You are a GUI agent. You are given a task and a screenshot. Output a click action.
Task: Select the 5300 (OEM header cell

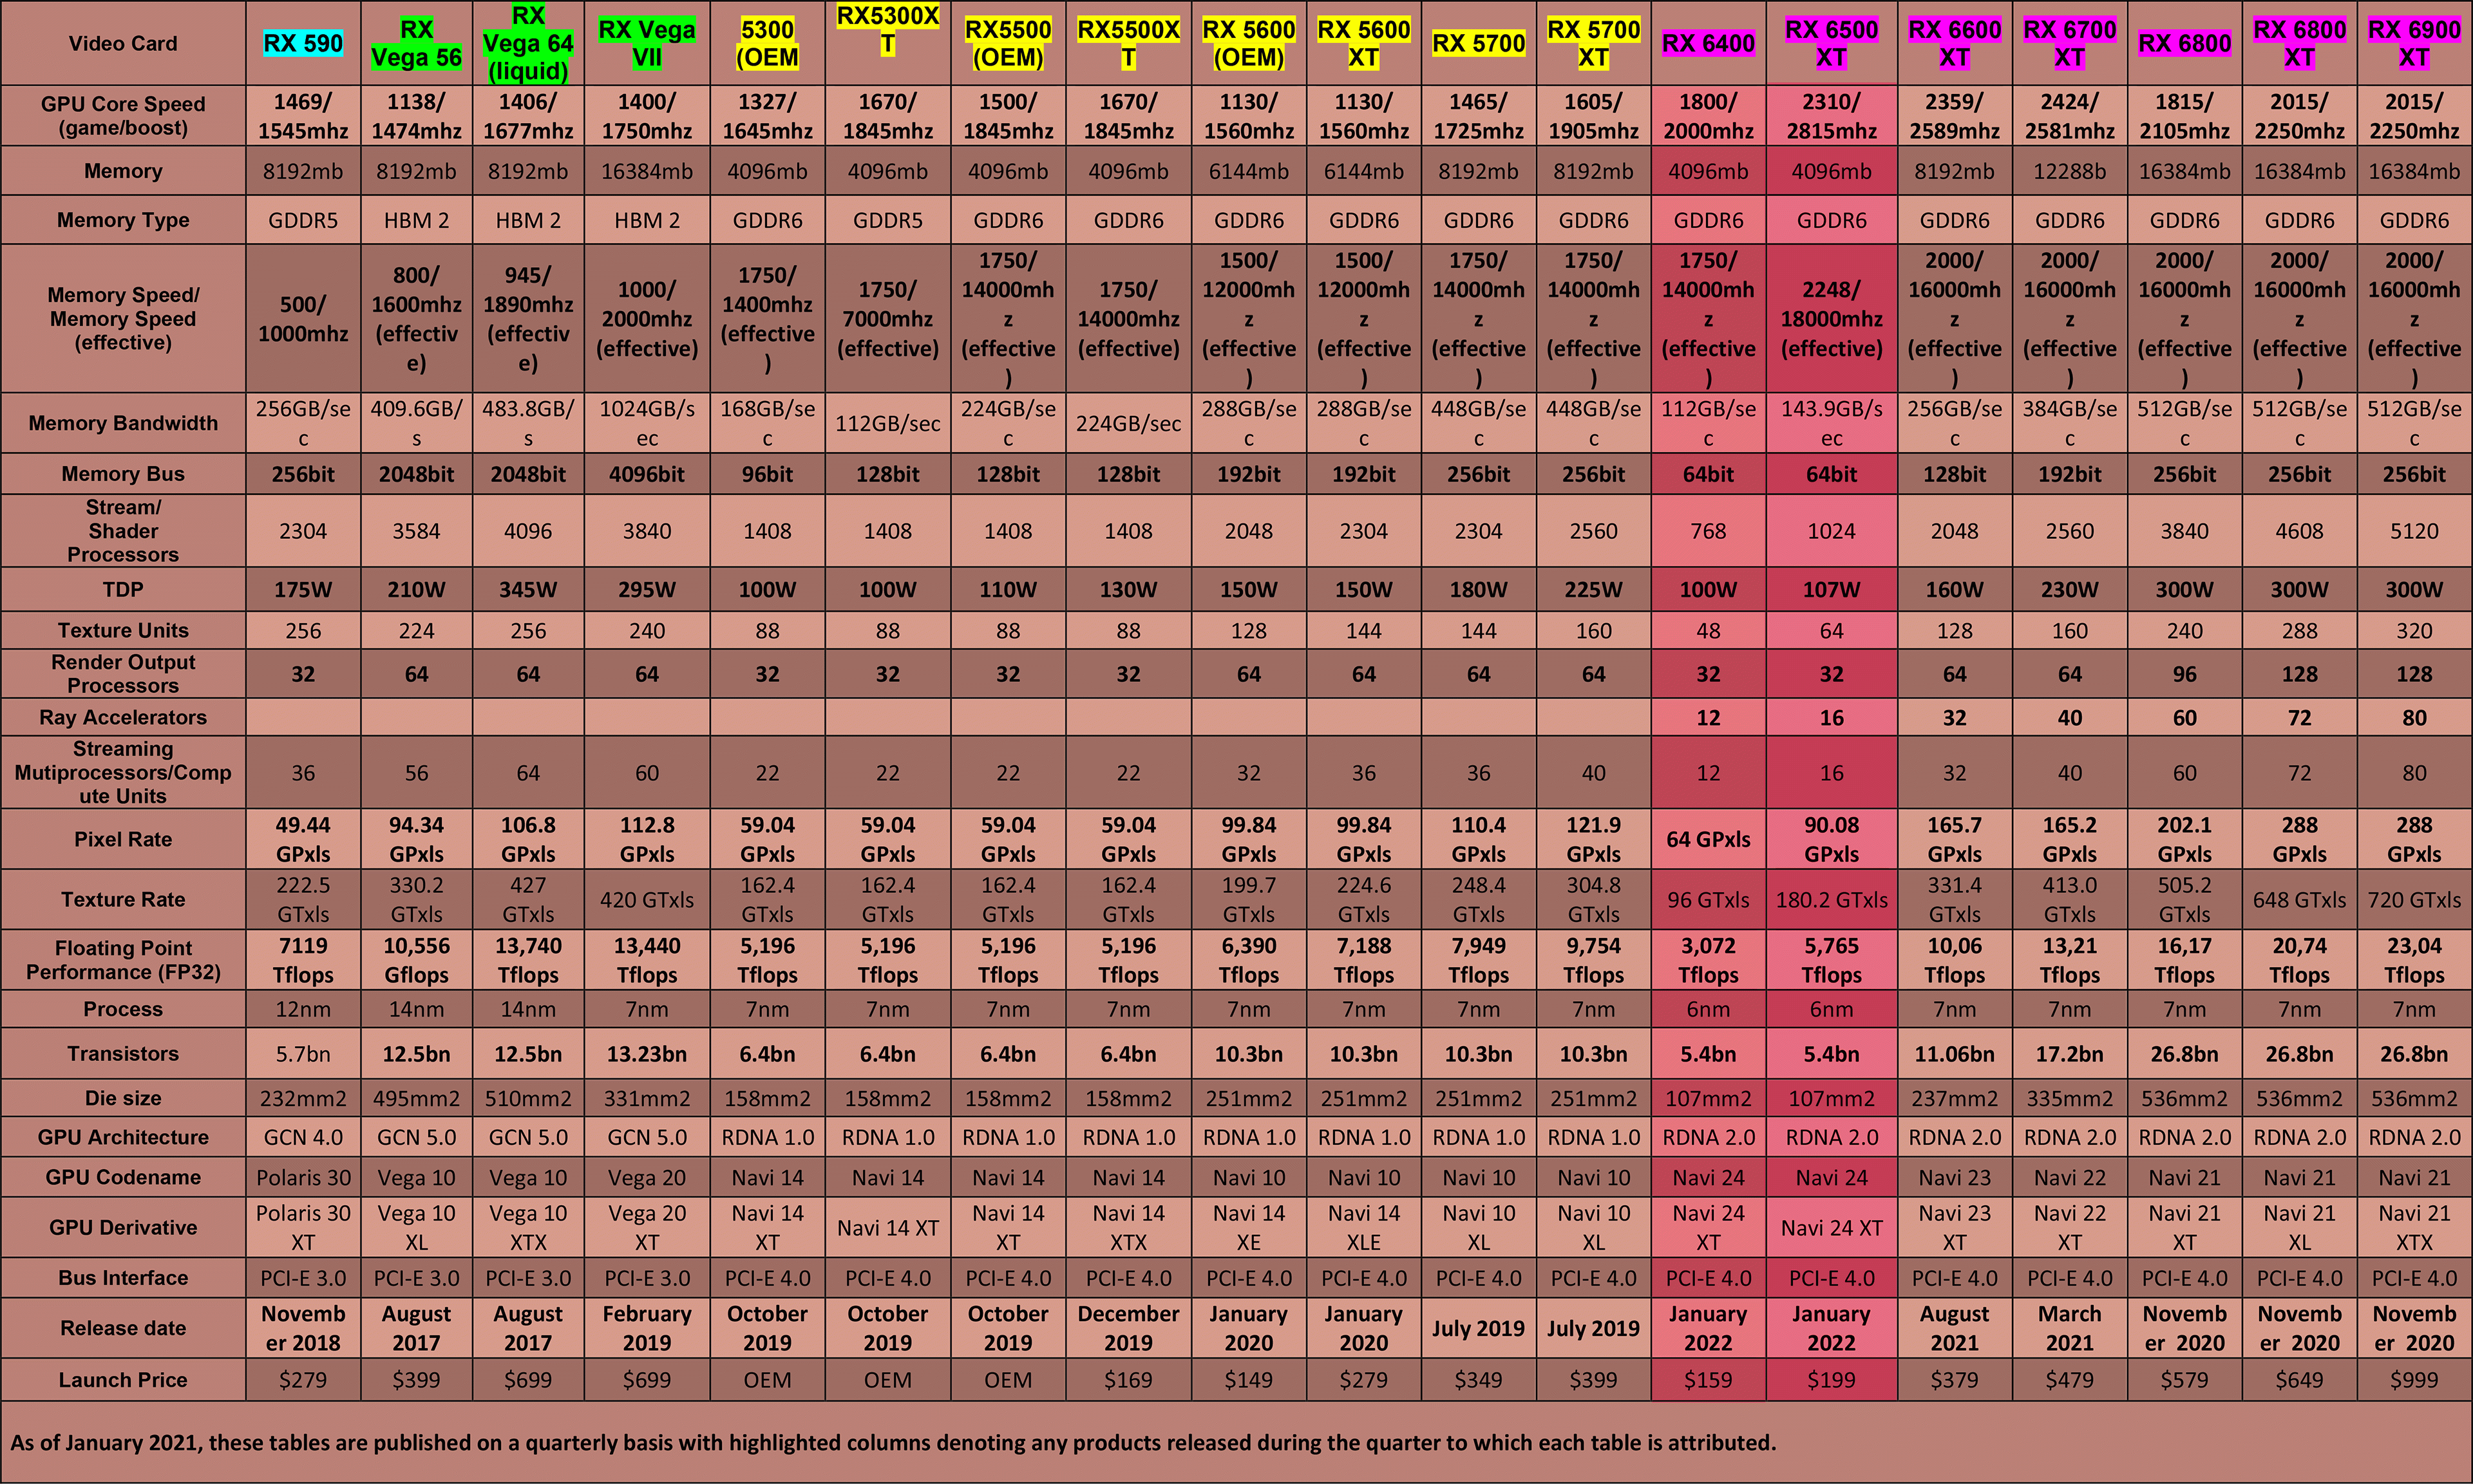tap(767, 43)
